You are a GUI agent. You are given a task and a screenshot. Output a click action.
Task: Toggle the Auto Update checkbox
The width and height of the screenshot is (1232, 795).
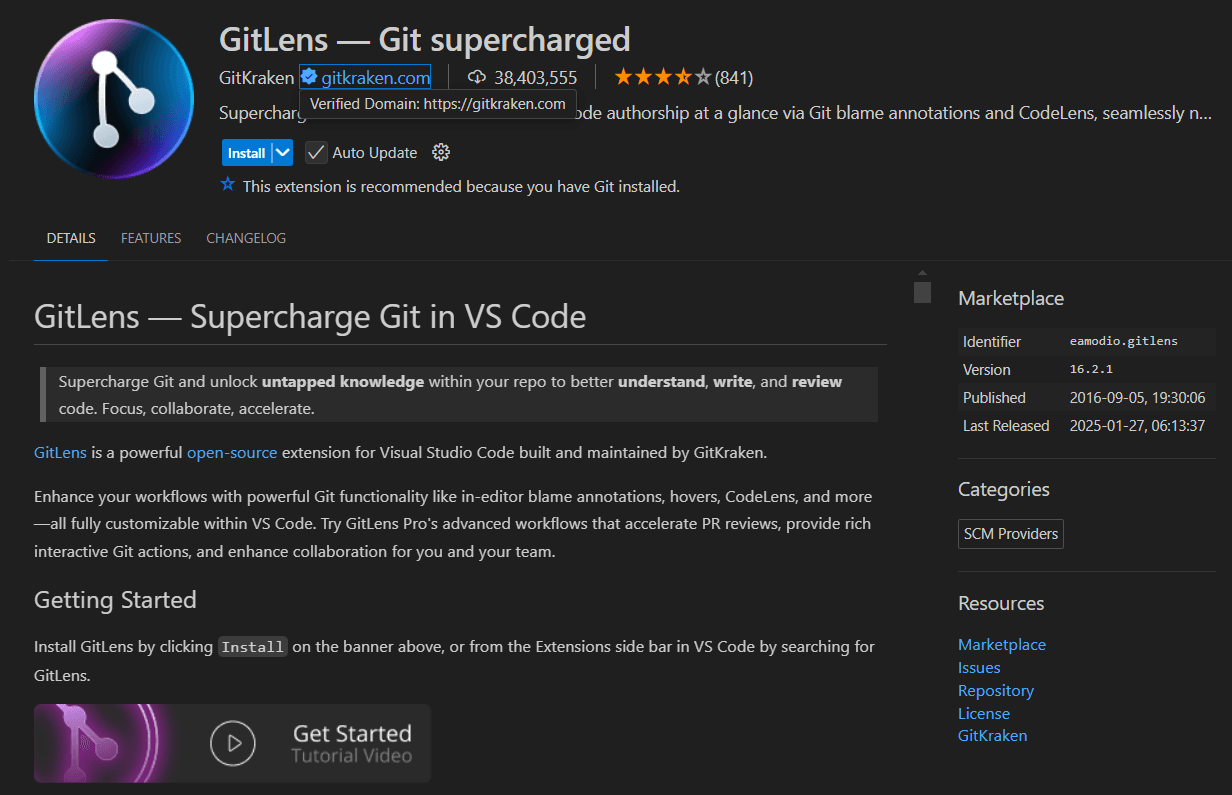tap(316, 152)
